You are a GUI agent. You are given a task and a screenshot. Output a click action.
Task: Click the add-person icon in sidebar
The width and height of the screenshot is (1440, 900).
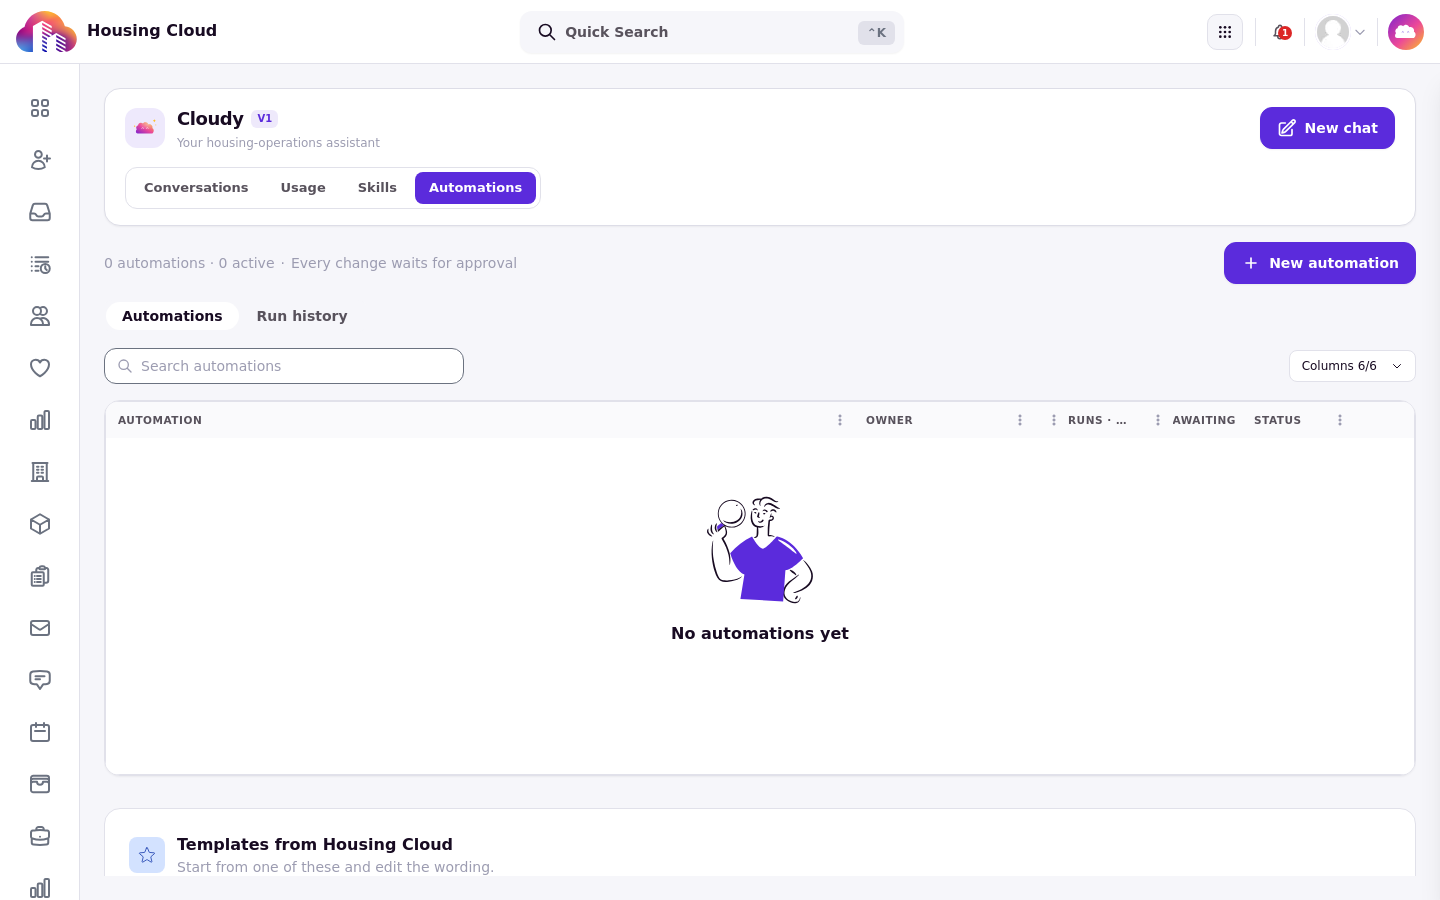pos(40,160)
